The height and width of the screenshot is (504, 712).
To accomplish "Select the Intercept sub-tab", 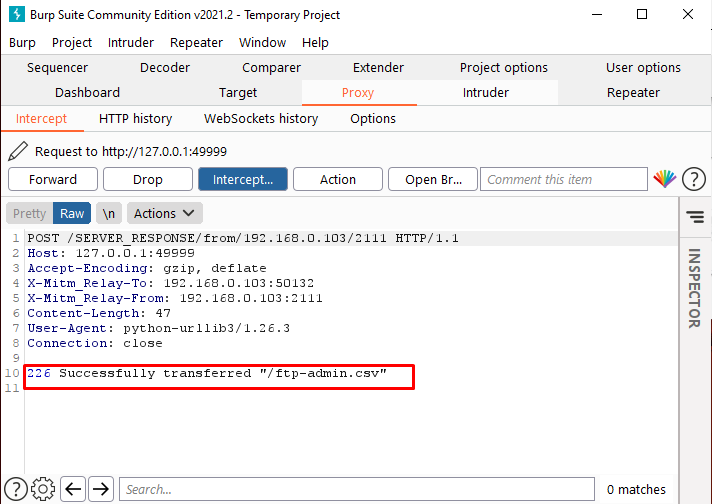I will [x=41, y=119].
